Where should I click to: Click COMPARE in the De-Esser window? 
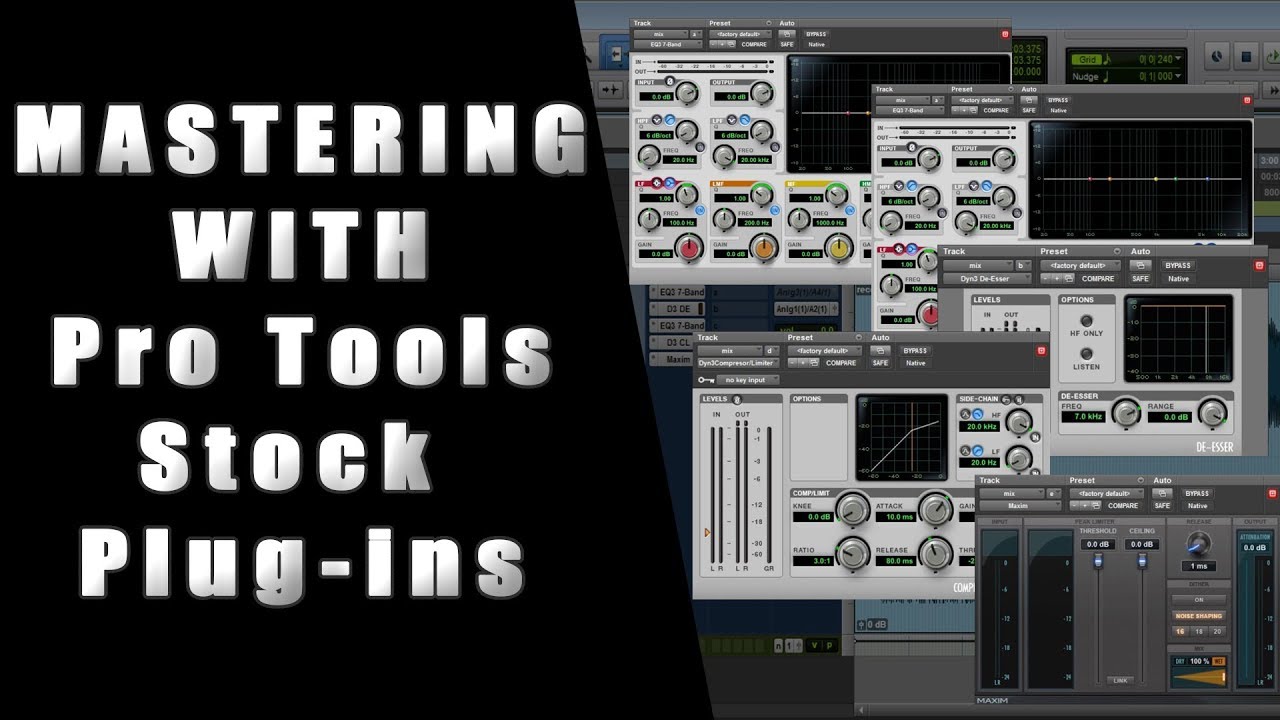[x=1097, y=278]
